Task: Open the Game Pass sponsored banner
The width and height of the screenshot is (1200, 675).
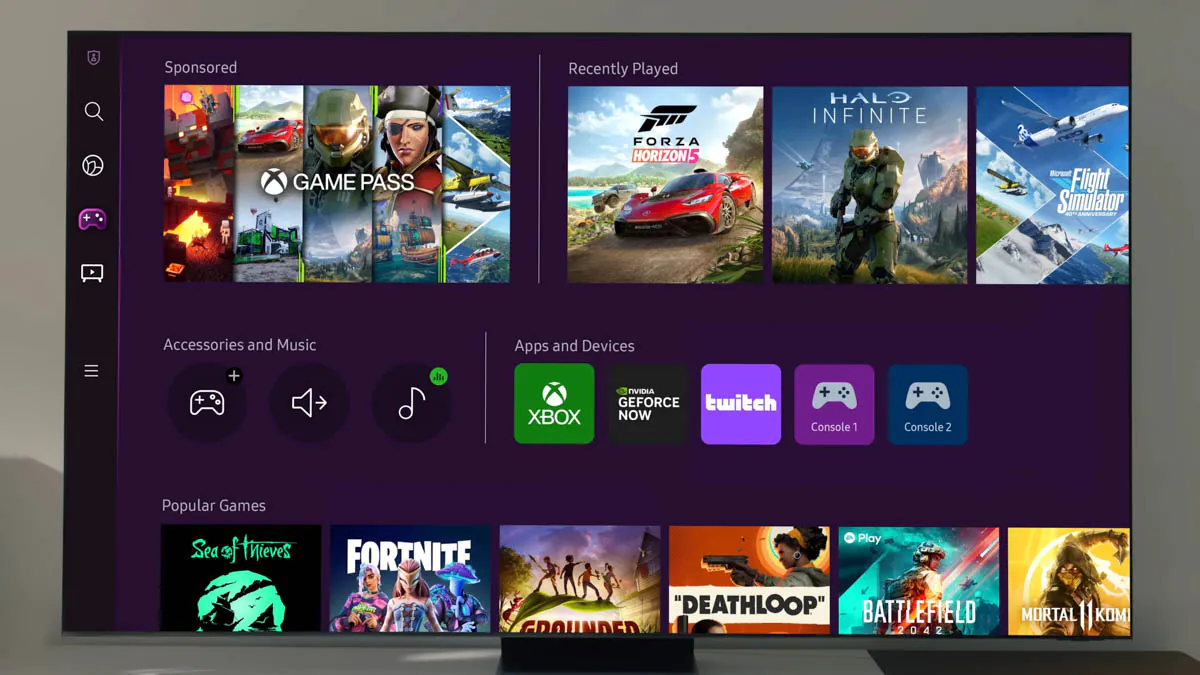Action: [336, 184]
